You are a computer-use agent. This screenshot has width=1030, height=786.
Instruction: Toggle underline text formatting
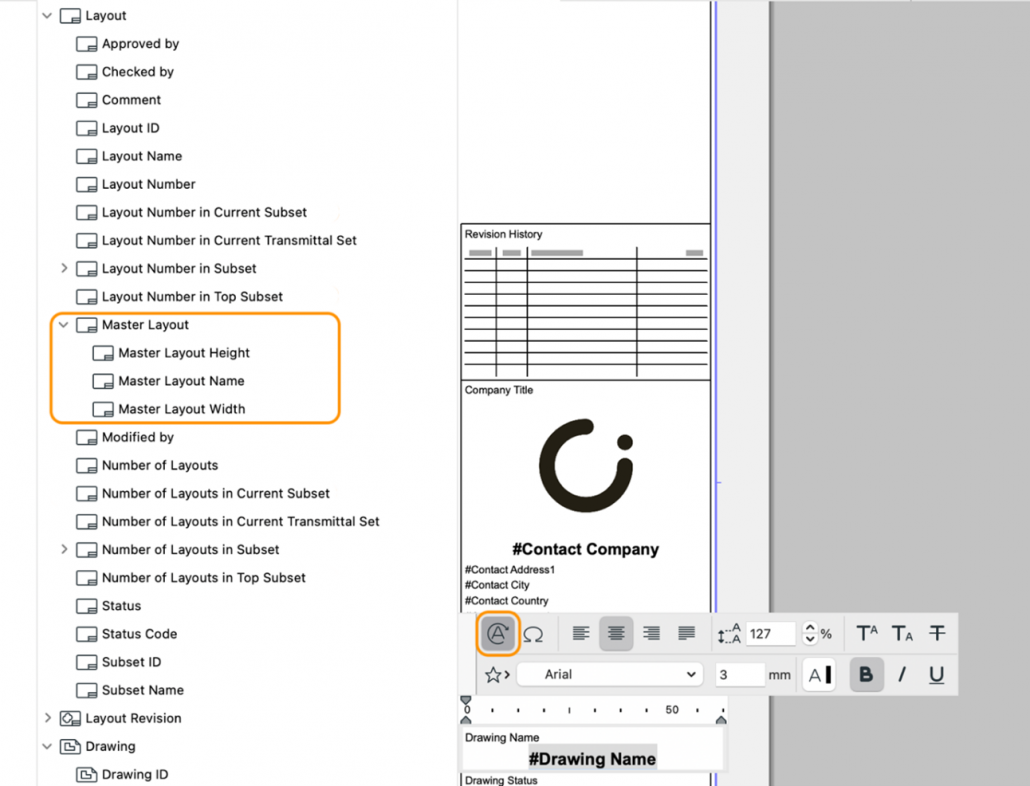(936, 674)
